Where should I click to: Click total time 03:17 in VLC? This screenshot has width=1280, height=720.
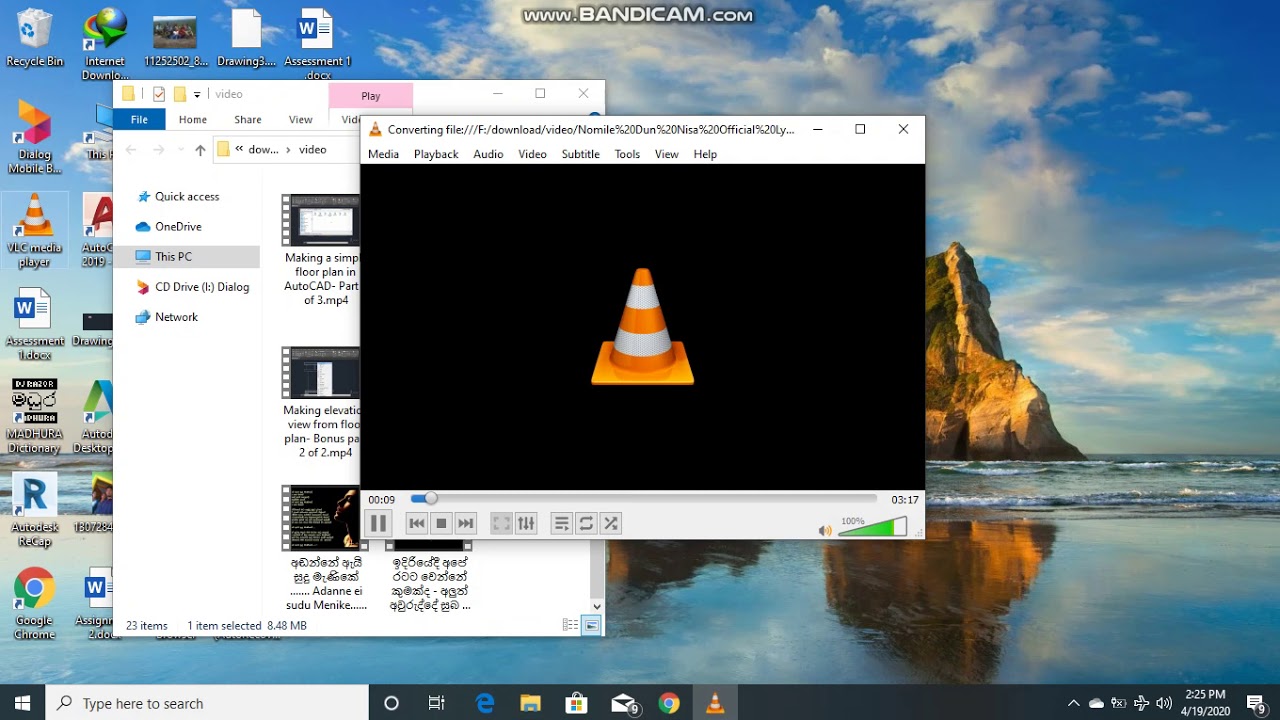click(905, 499)
